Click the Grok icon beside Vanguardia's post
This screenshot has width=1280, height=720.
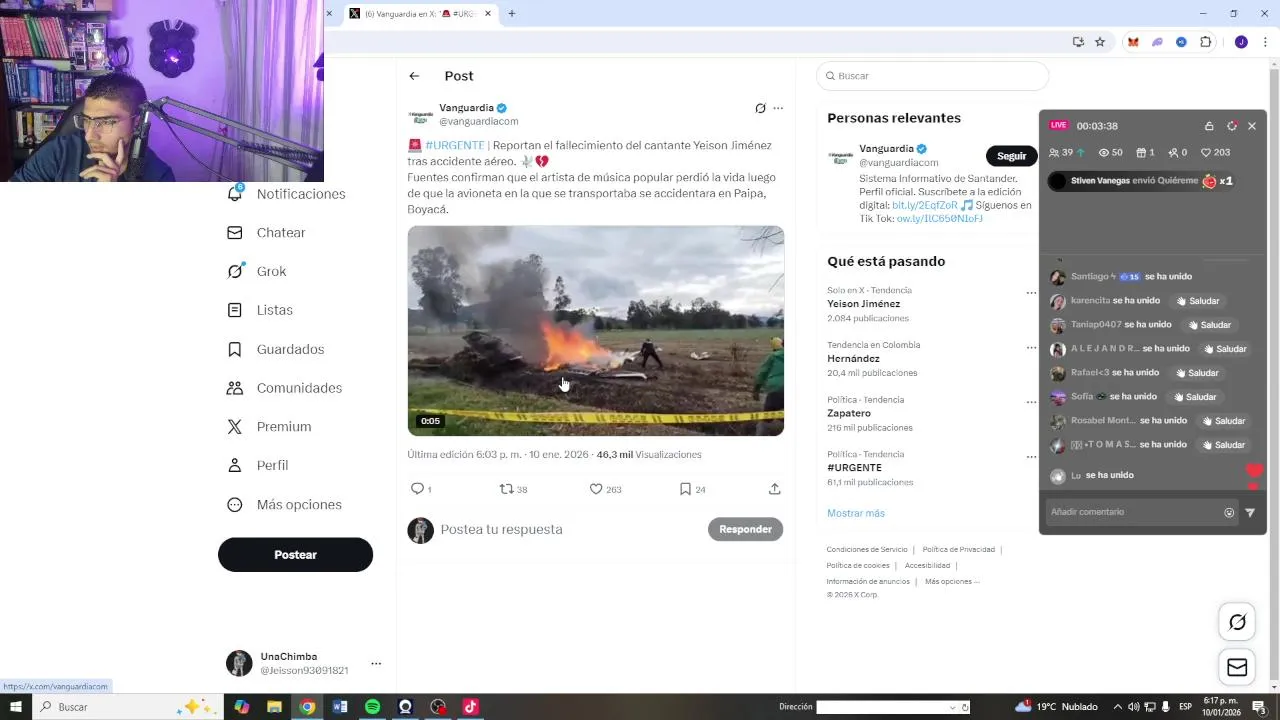coord(760,108)
